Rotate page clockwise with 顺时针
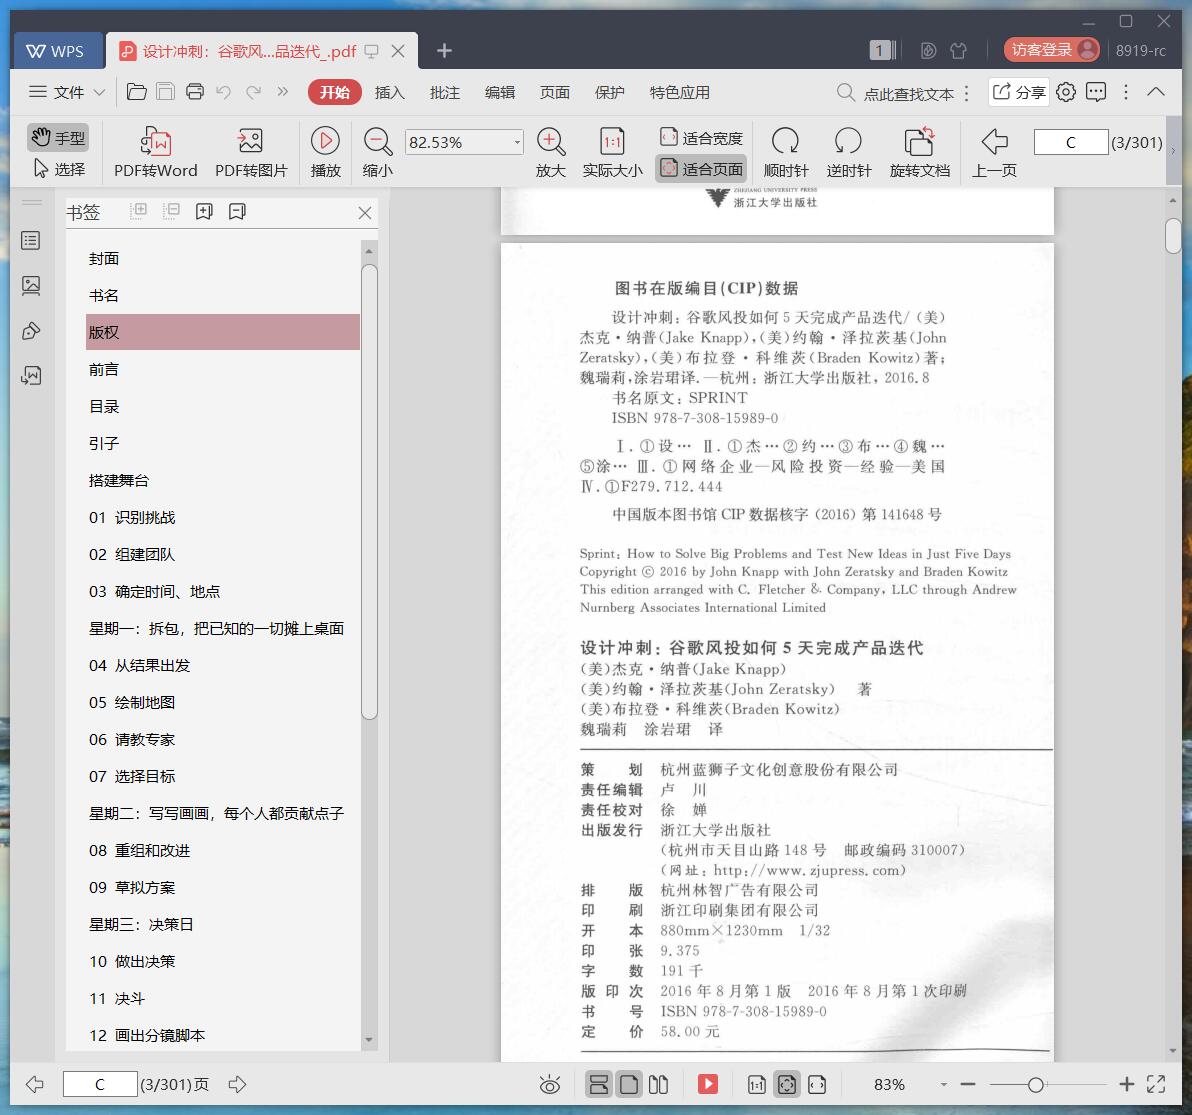Image resolution: width=1192 pixels, height=1115 pixels. [x=786, y=152]
